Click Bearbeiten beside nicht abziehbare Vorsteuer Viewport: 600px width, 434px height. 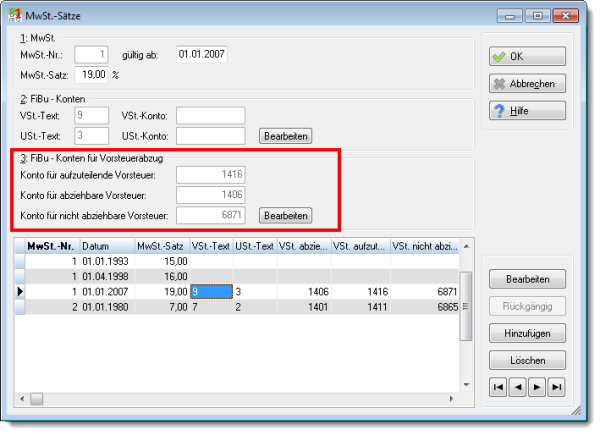tap(285, 215)
